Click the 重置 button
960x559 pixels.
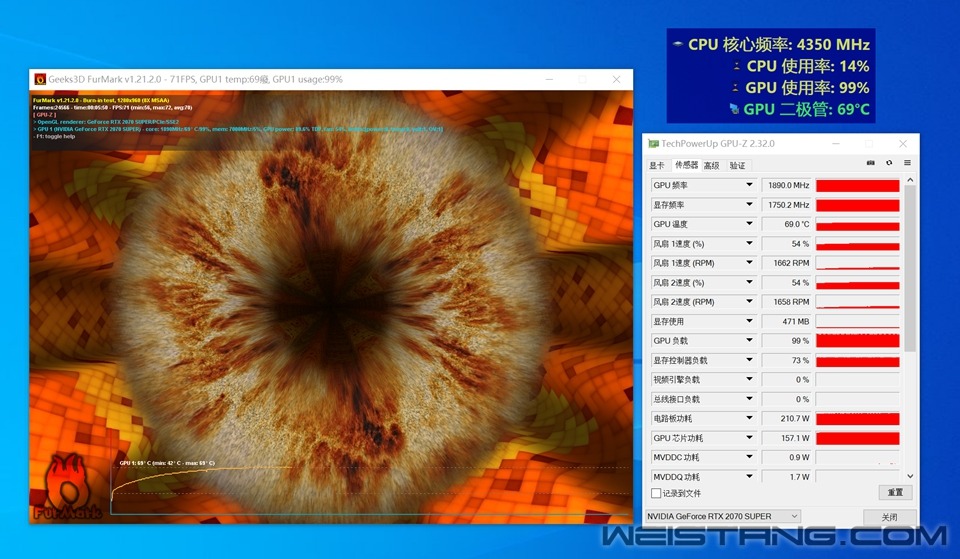(x=895, y=493)
